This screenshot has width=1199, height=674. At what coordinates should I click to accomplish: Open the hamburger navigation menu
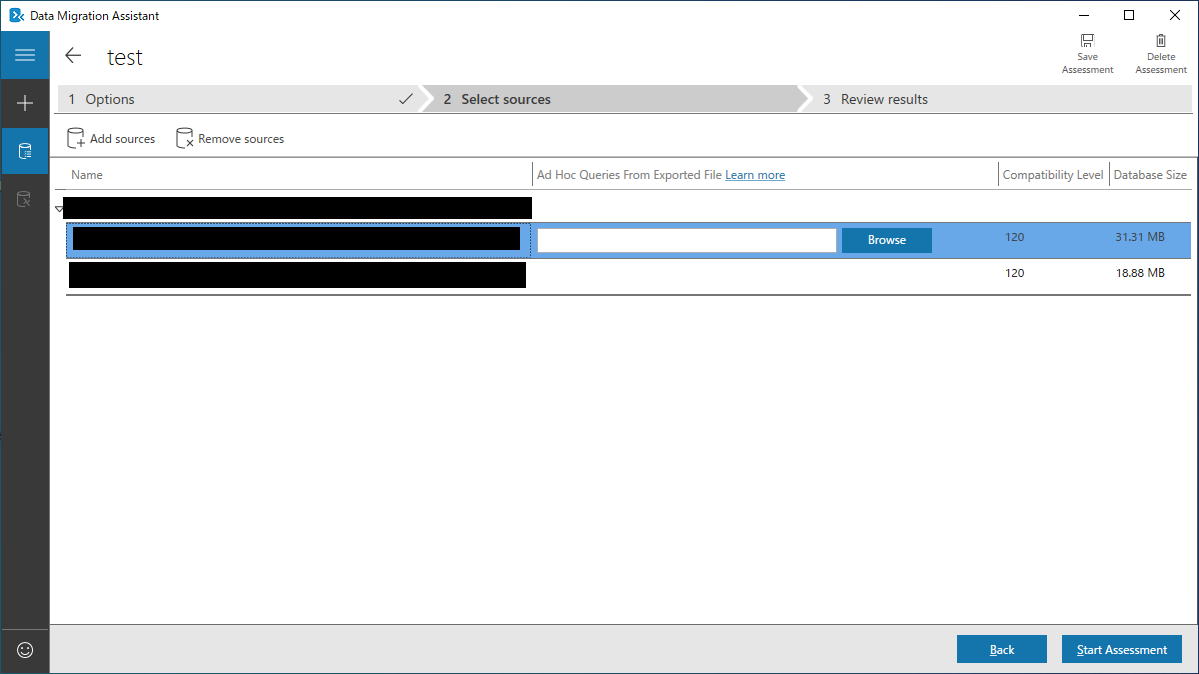24,55
